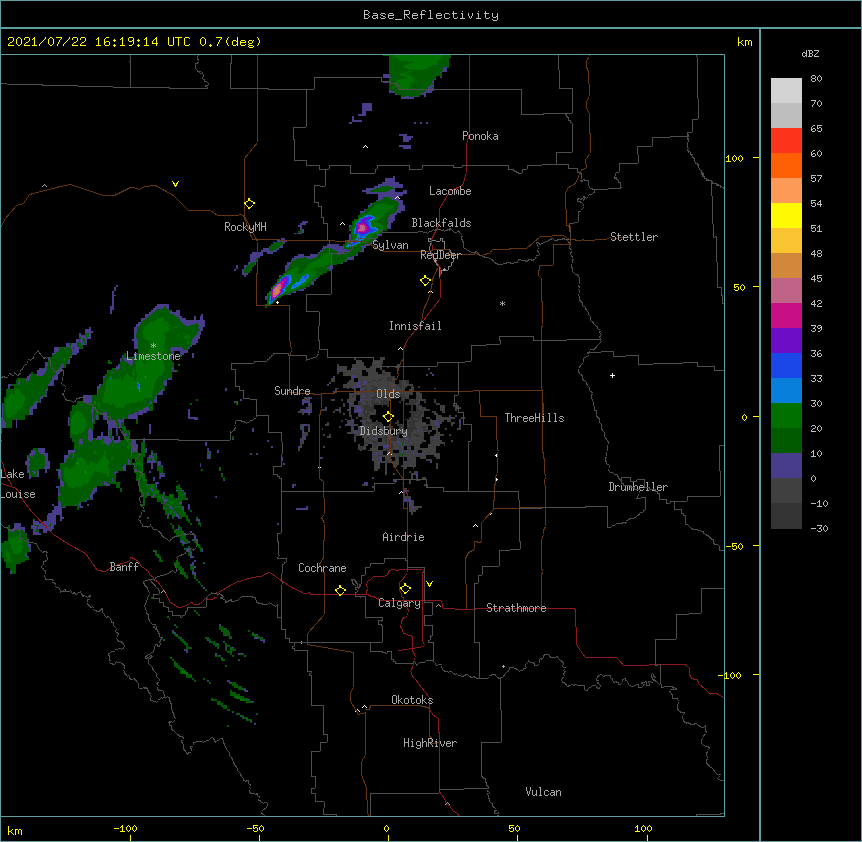Select the slate 10 dBZ legend swatch
The height and width of the screenshot is (842, 862).
coord(786,466)
